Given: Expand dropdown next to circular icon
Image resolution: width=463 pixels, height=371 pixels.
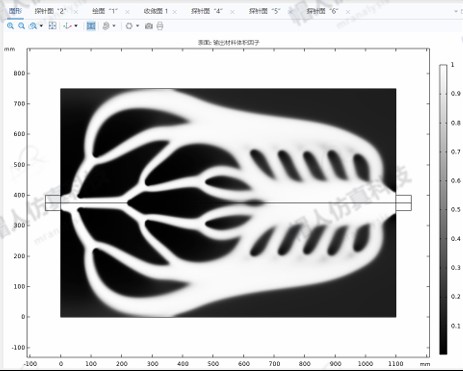Looking at the screenshot, I should coord(137,26).
